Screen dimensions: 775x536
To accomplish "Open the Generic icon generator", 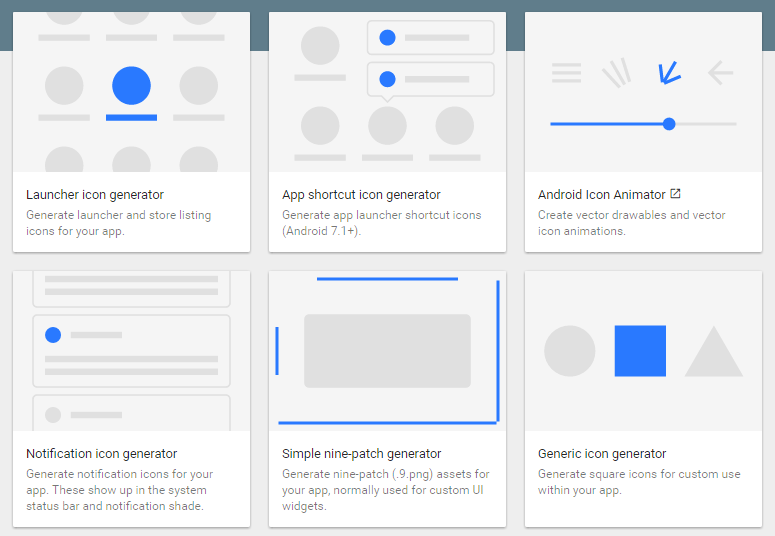I will pyautogui.click(x=602, y=454).
